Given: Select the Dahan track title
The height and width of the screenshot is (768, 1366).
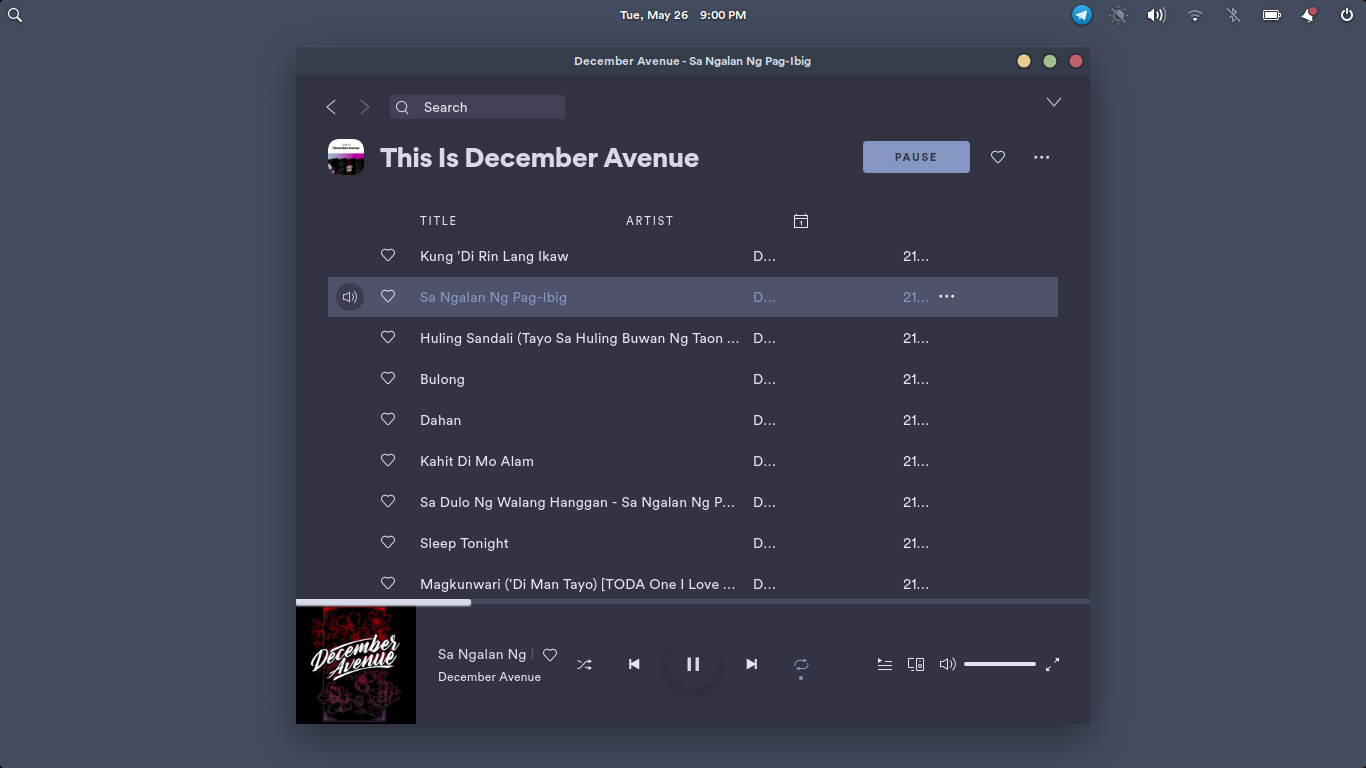Looking at the screenshot, I should point(440,421).
